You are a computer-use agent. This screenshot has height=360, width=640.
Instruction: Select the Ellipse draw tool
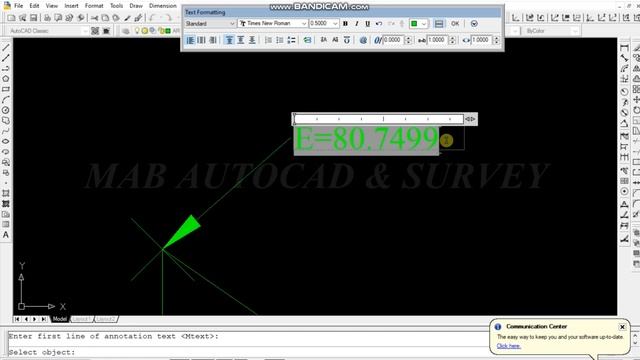click(6, 141)
